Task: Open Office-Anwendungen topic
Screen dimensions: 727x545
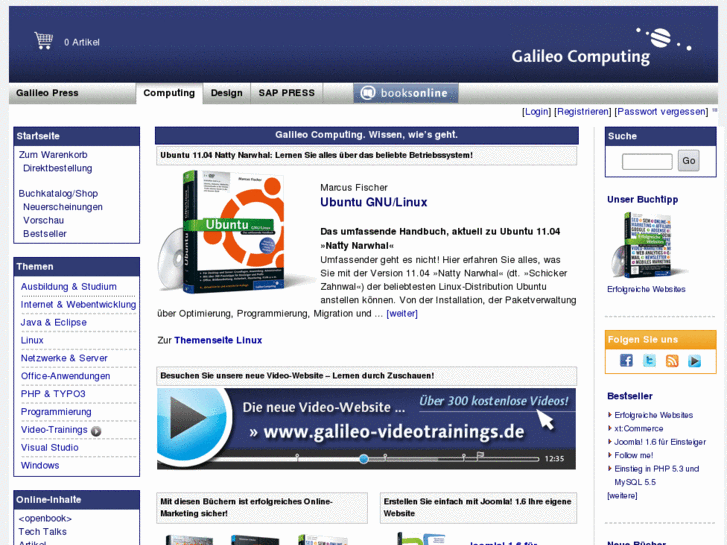Action: (x=65, y=376)
